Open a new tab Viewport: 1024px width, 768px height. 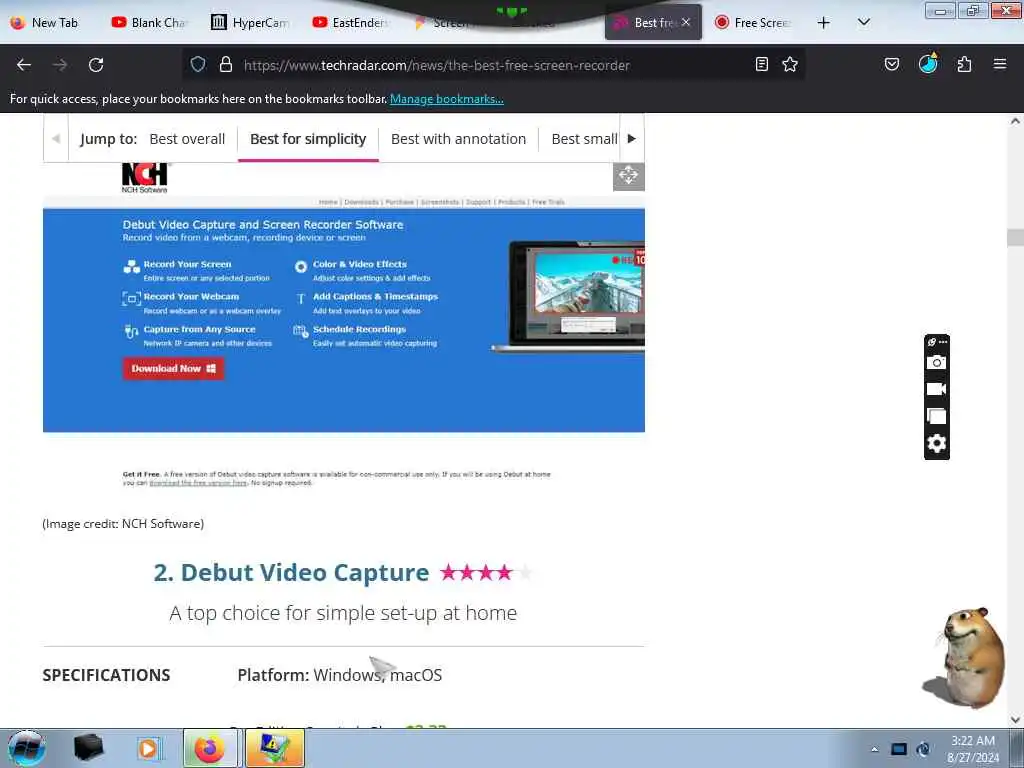(x=824, y=23)
